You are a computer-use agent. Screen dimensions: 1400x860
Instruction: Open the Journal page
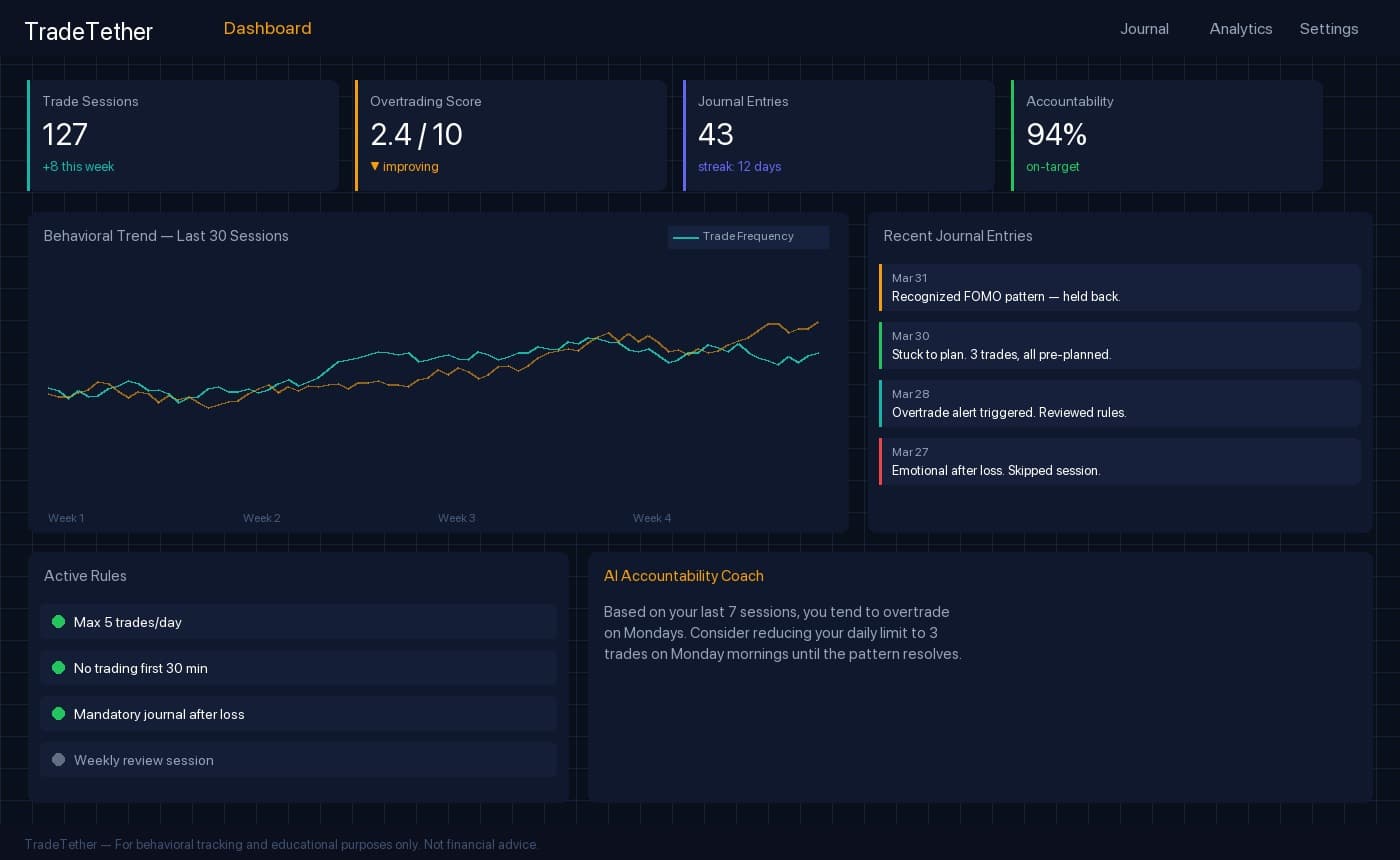coord(1144,29)
